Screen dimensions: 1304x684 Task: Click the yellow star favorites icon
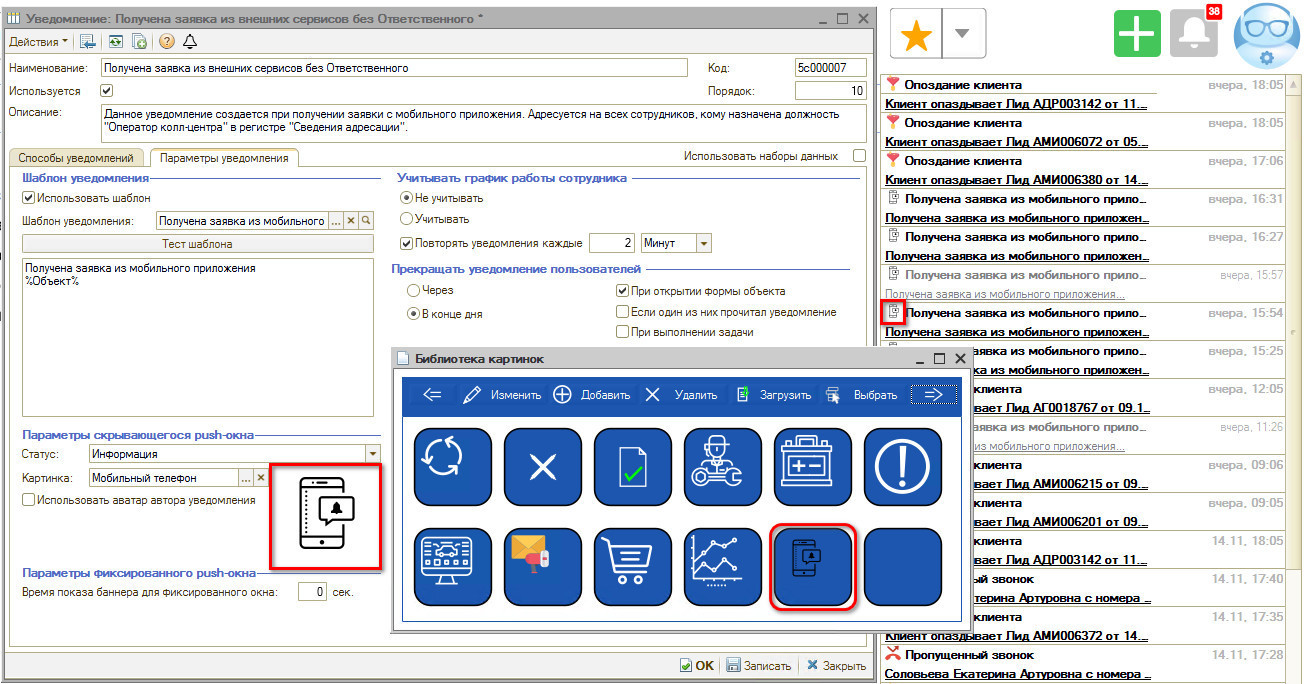click(917, 34)
